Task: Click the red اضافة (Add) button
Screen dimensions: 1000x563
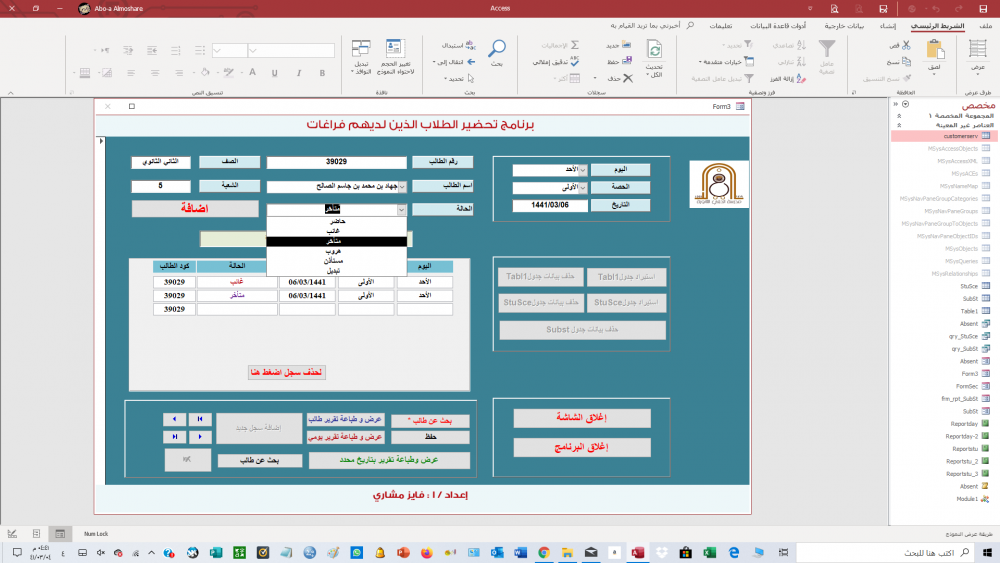Action: coord(195,208)
